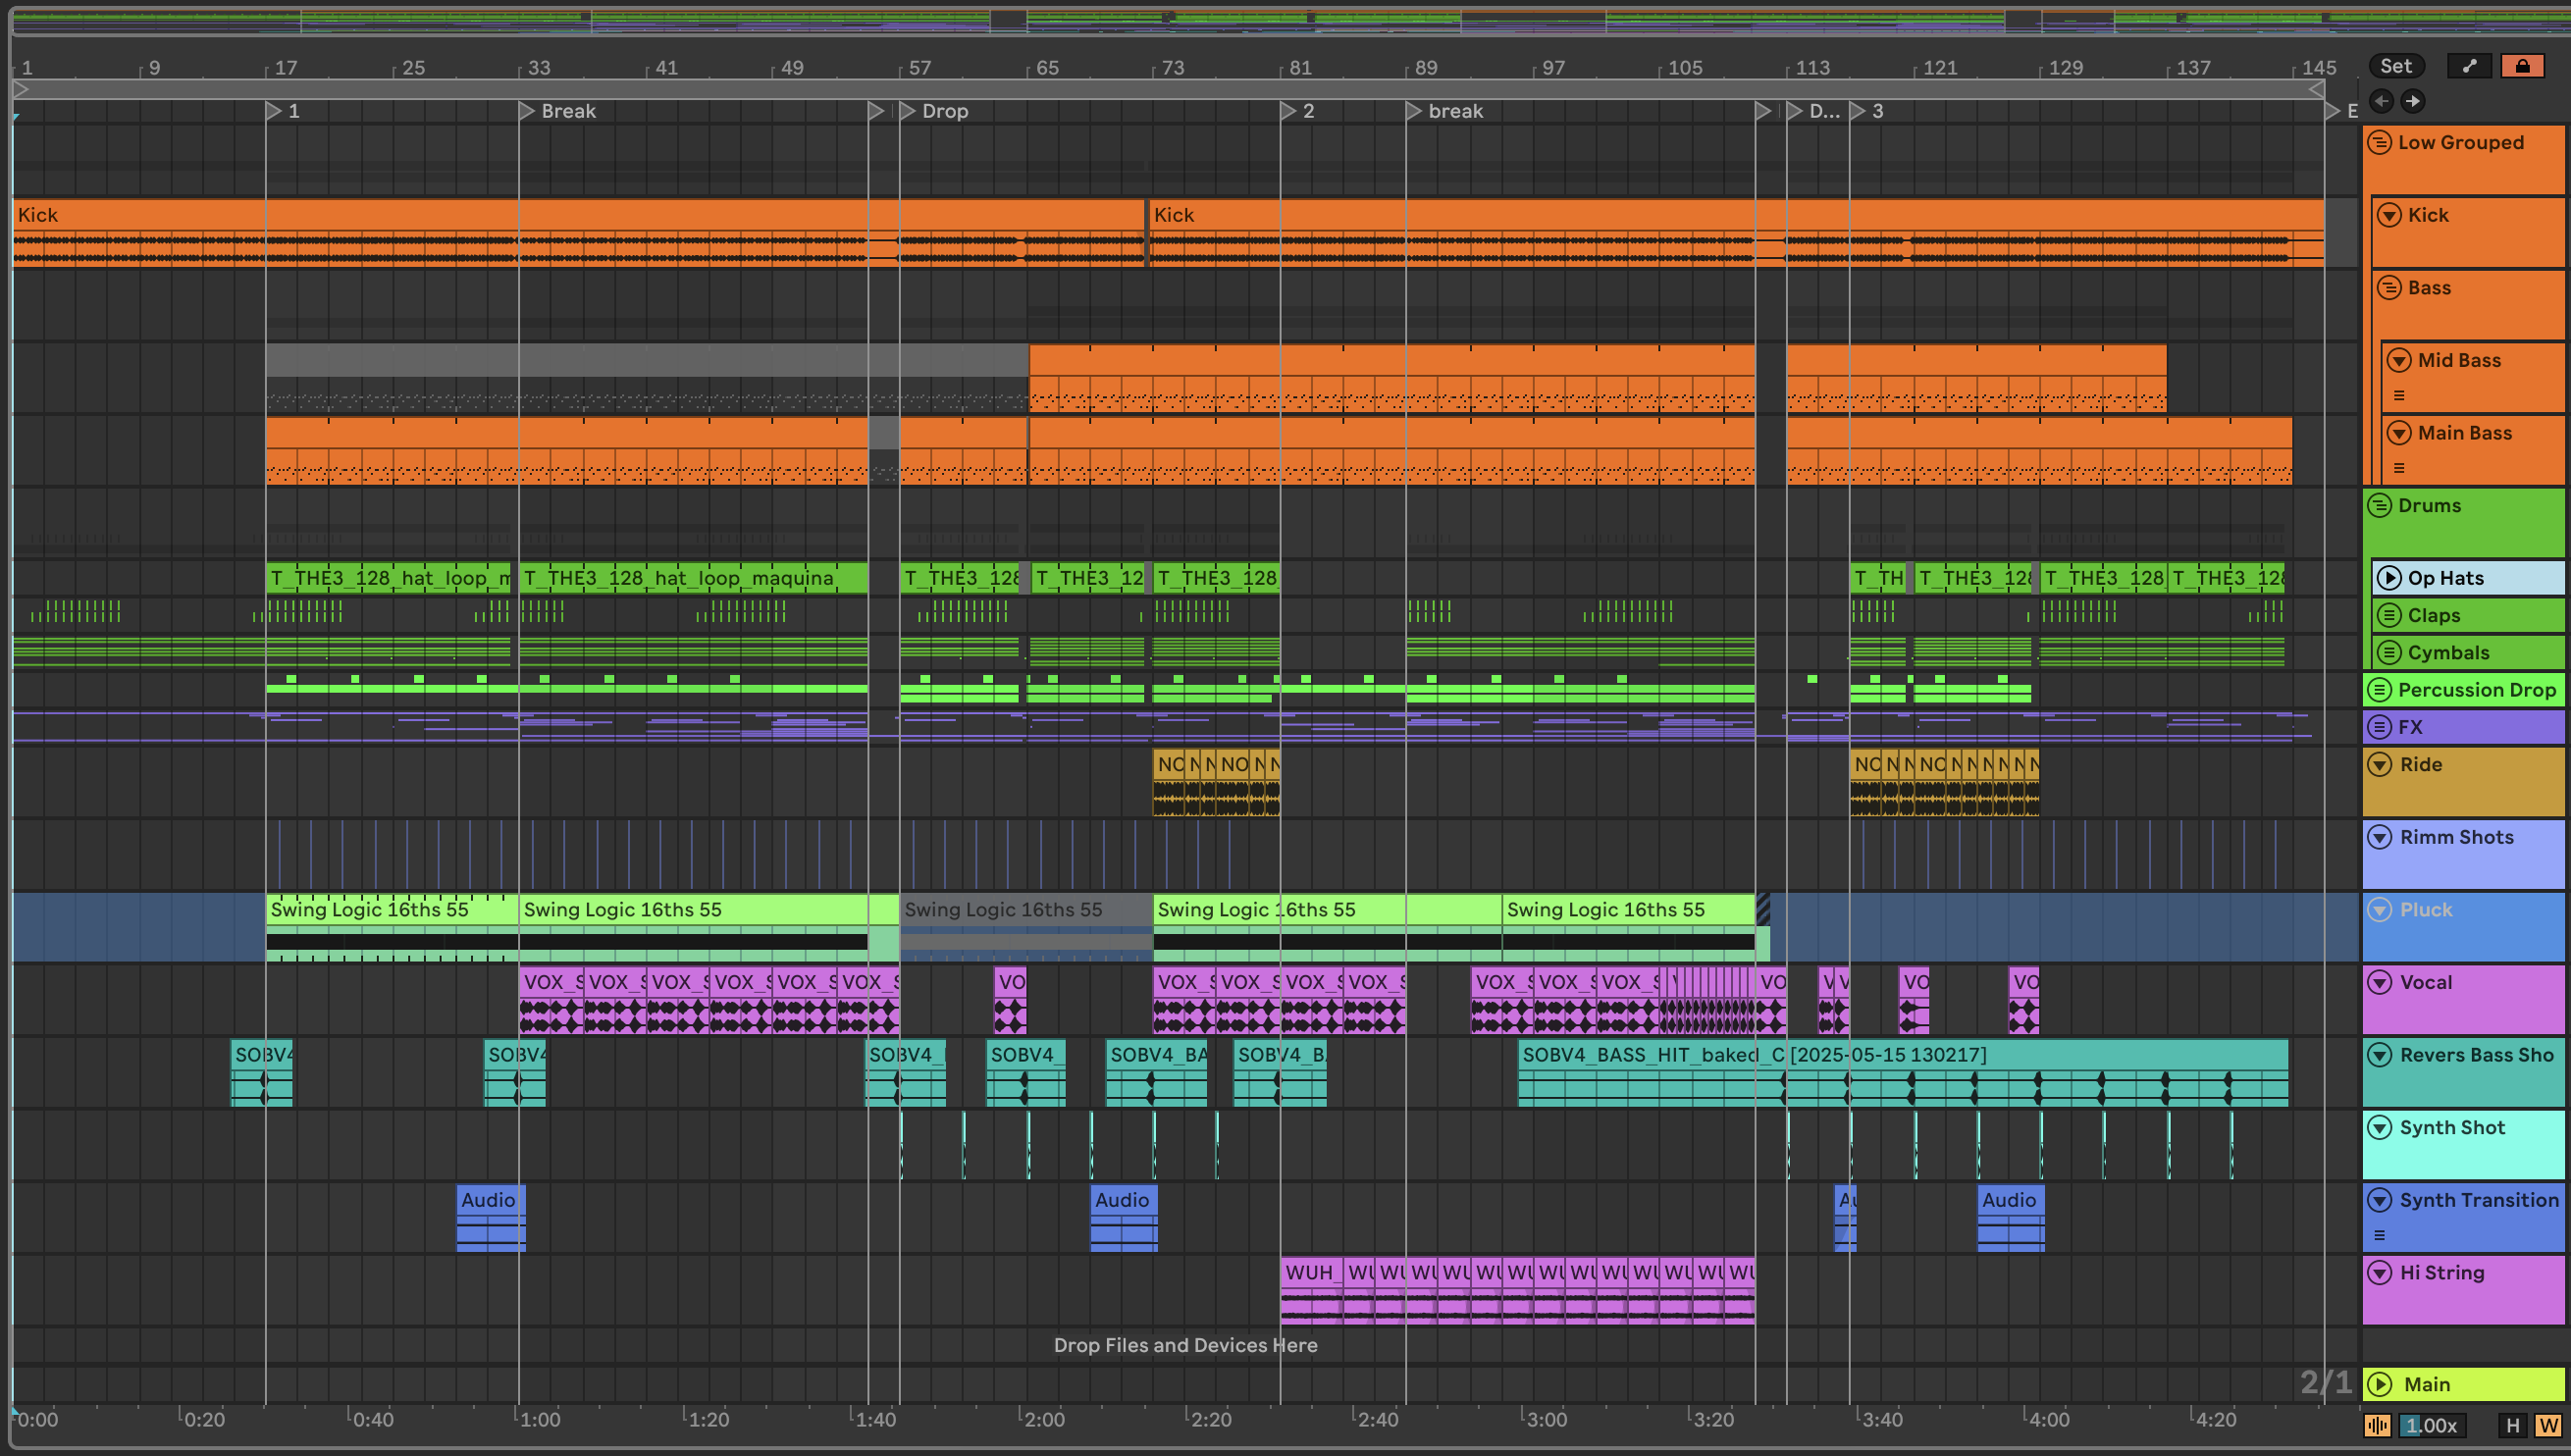Screen dimensions: 2571x1456
Task: Collapse the Low Grouped group track
Action: pyautogui.click(x=2380, y=142)
